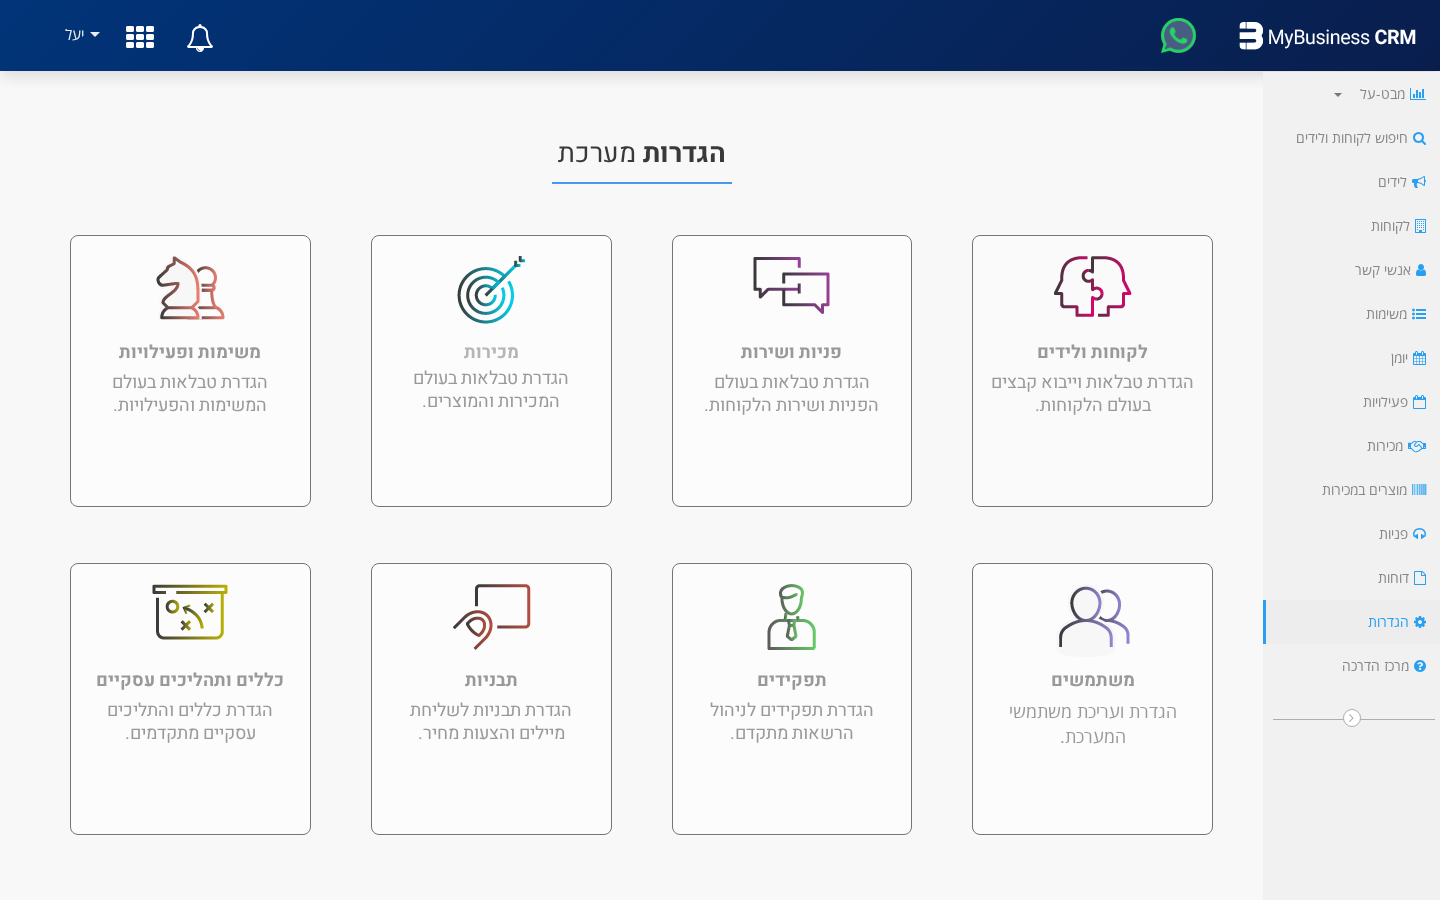Click the apps grid icon in top bar
Viewport: 1440px width, 900px height.
pyautogui.click(x=139, y=36)
